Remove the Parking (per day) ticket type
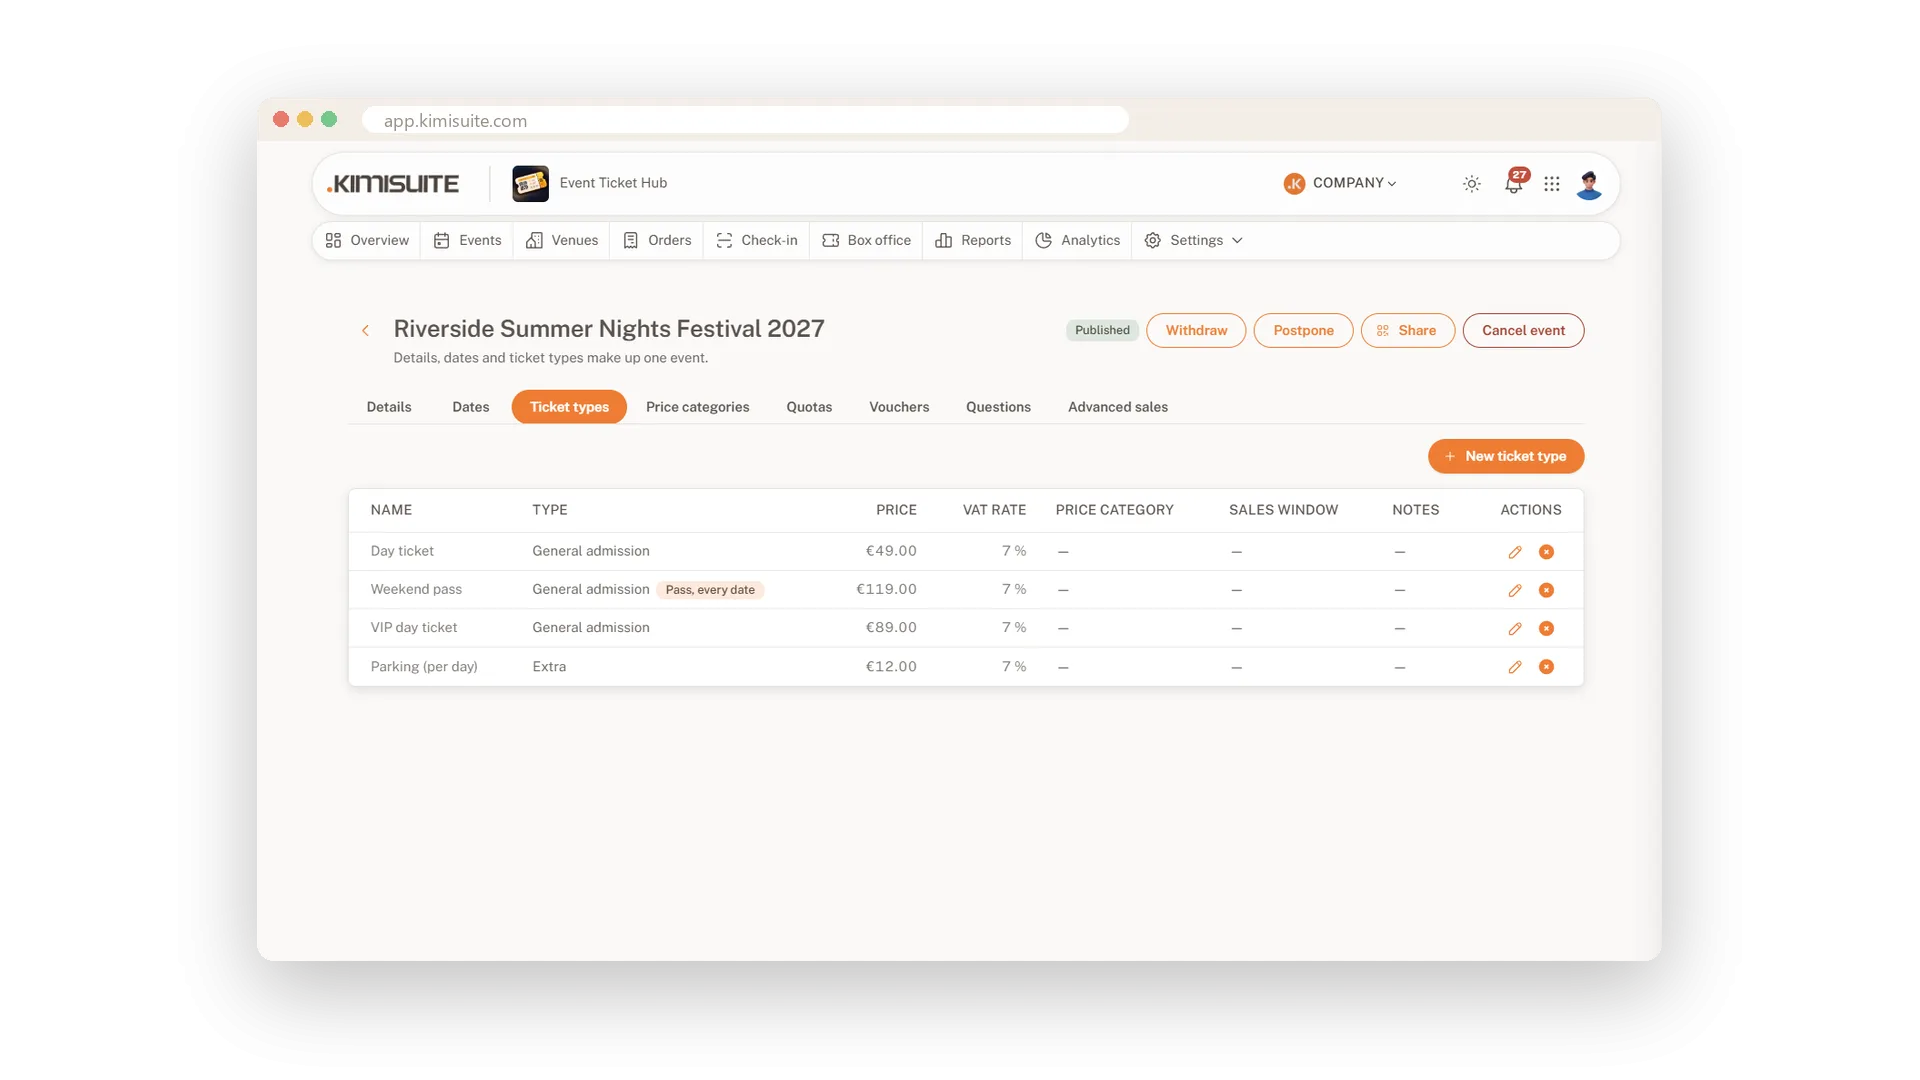1920x1080 pixels. tap(1546, 667)
